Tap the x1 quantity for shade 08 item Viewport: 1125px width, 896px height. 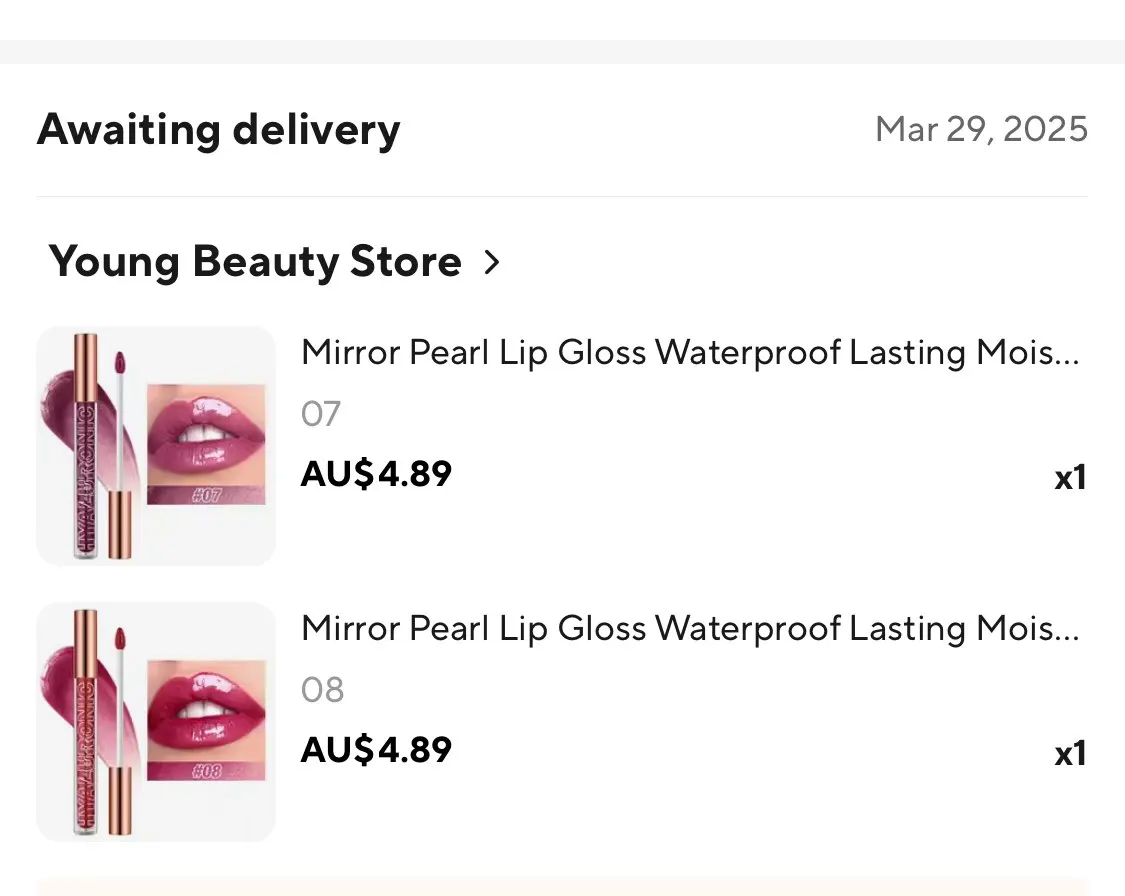(1070, 753)
